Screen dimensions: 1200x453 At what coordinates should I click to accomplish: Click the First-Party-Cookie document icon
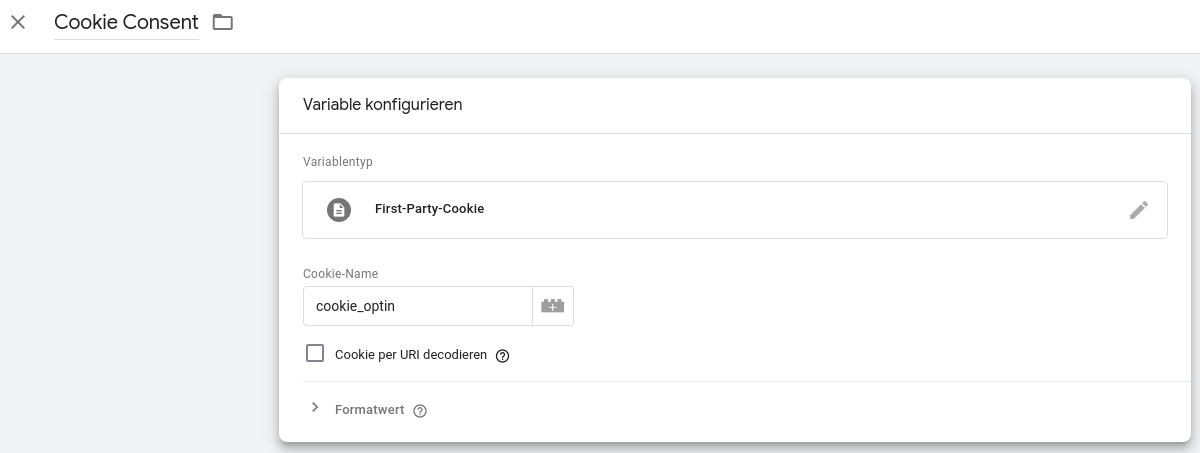339,210
